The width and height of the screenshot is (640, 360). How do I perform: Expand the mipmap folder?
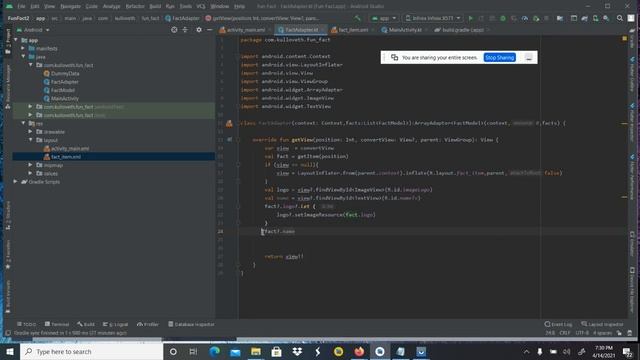[x=31, y=165]
